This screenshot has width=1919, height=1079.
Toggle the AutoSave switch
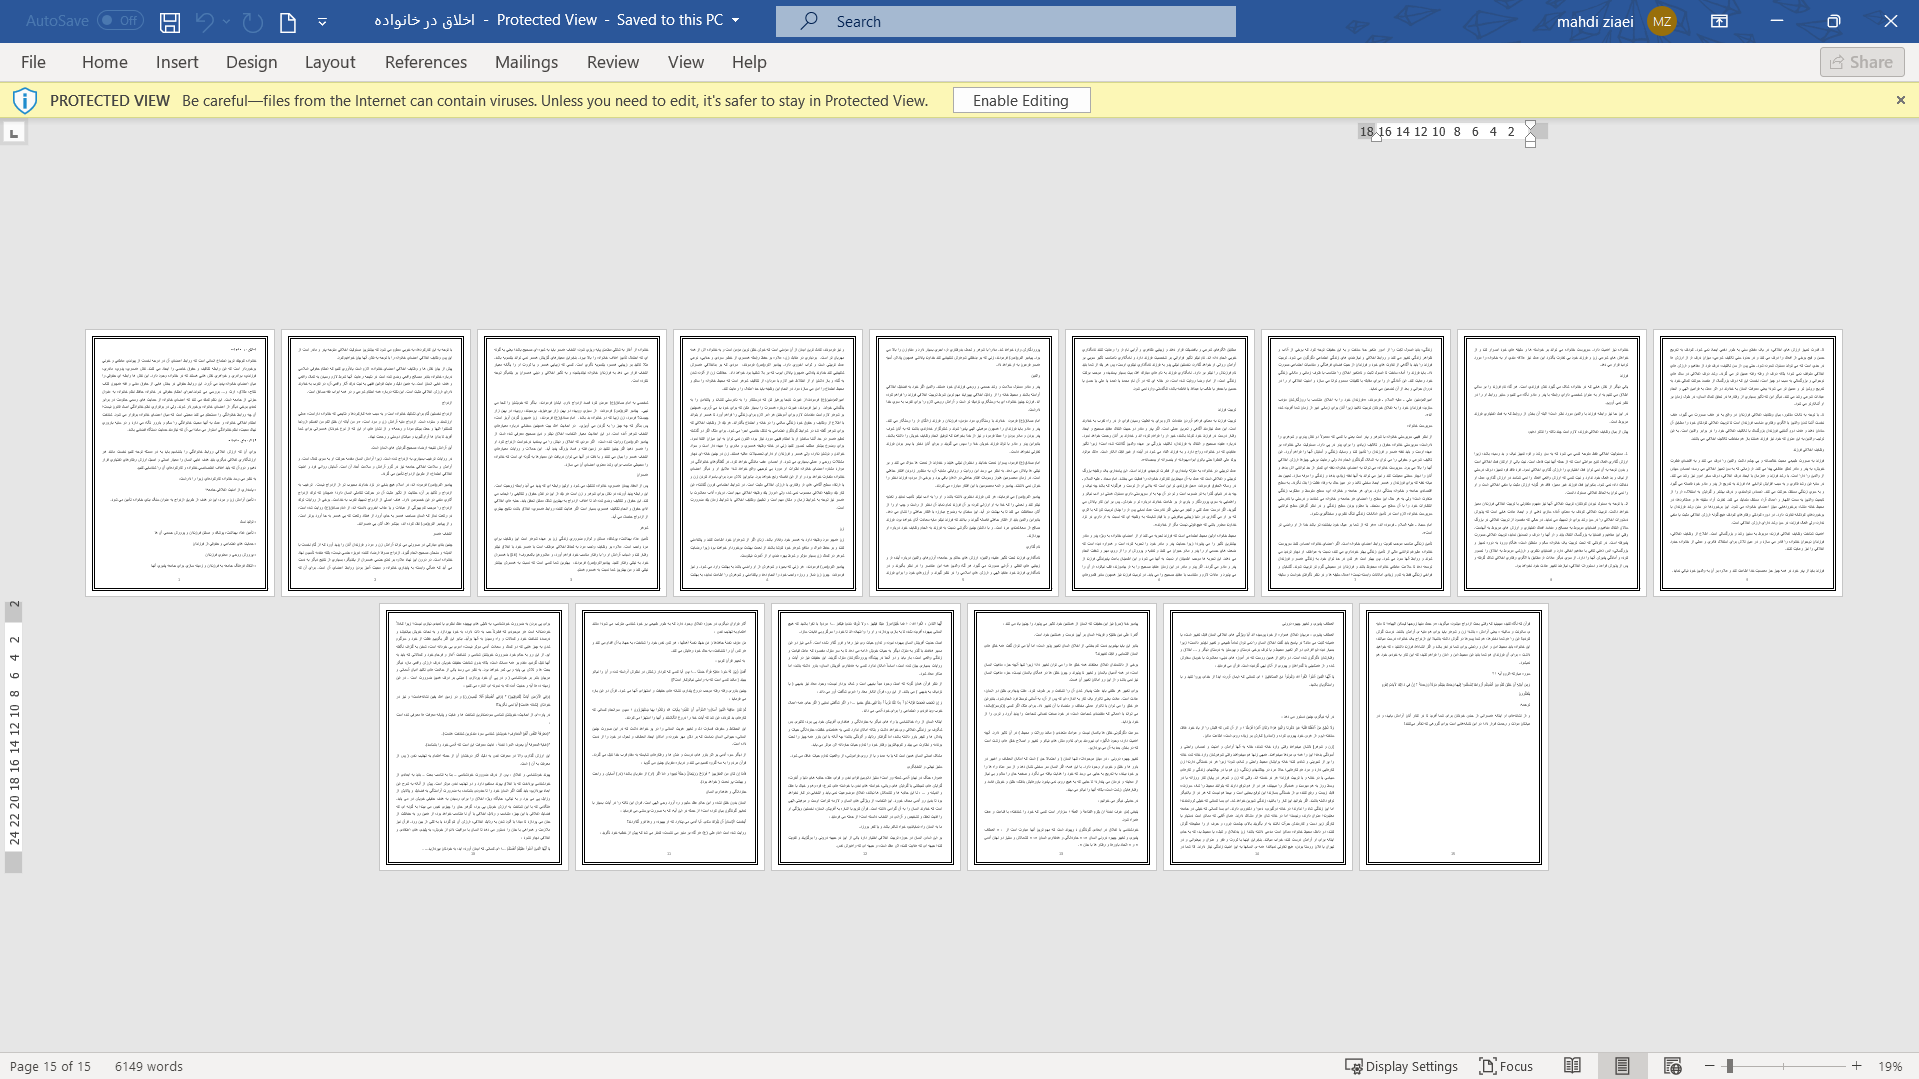[120, 20]
